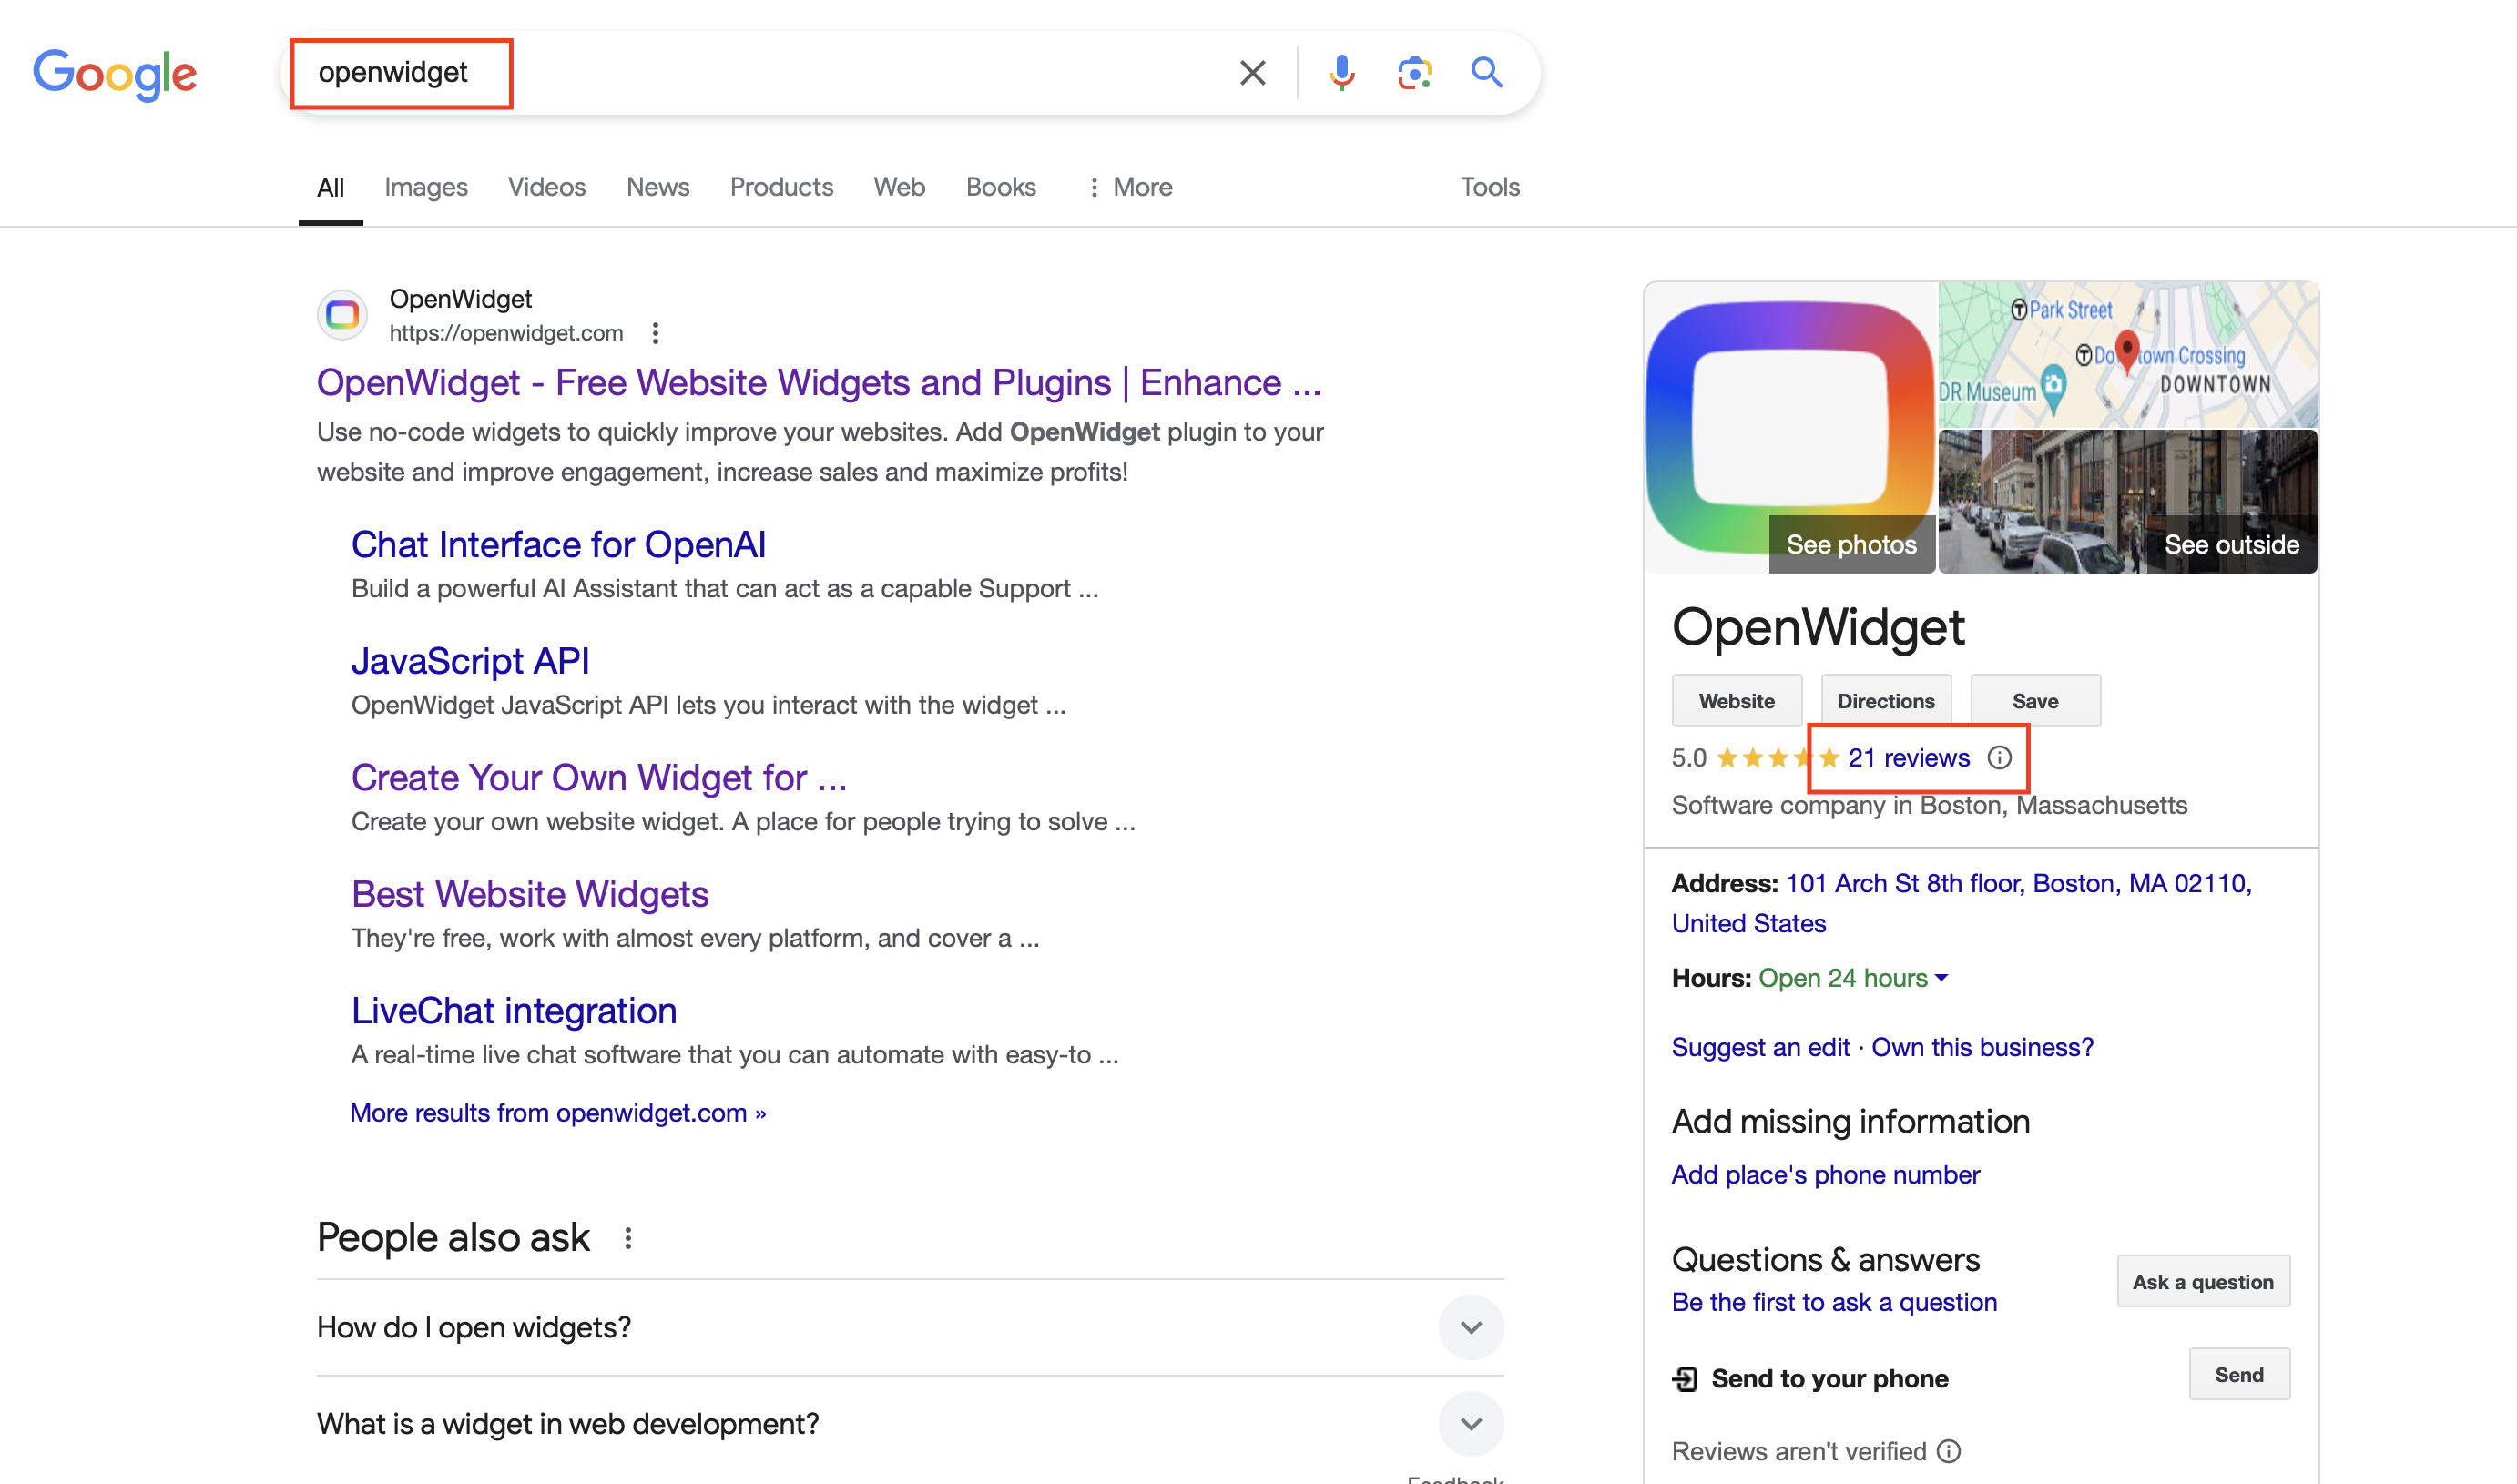This screenshot has width=2517, height=1484.
Task: Open the Best Website Widgets sitelink
Action: pos(530,894)
